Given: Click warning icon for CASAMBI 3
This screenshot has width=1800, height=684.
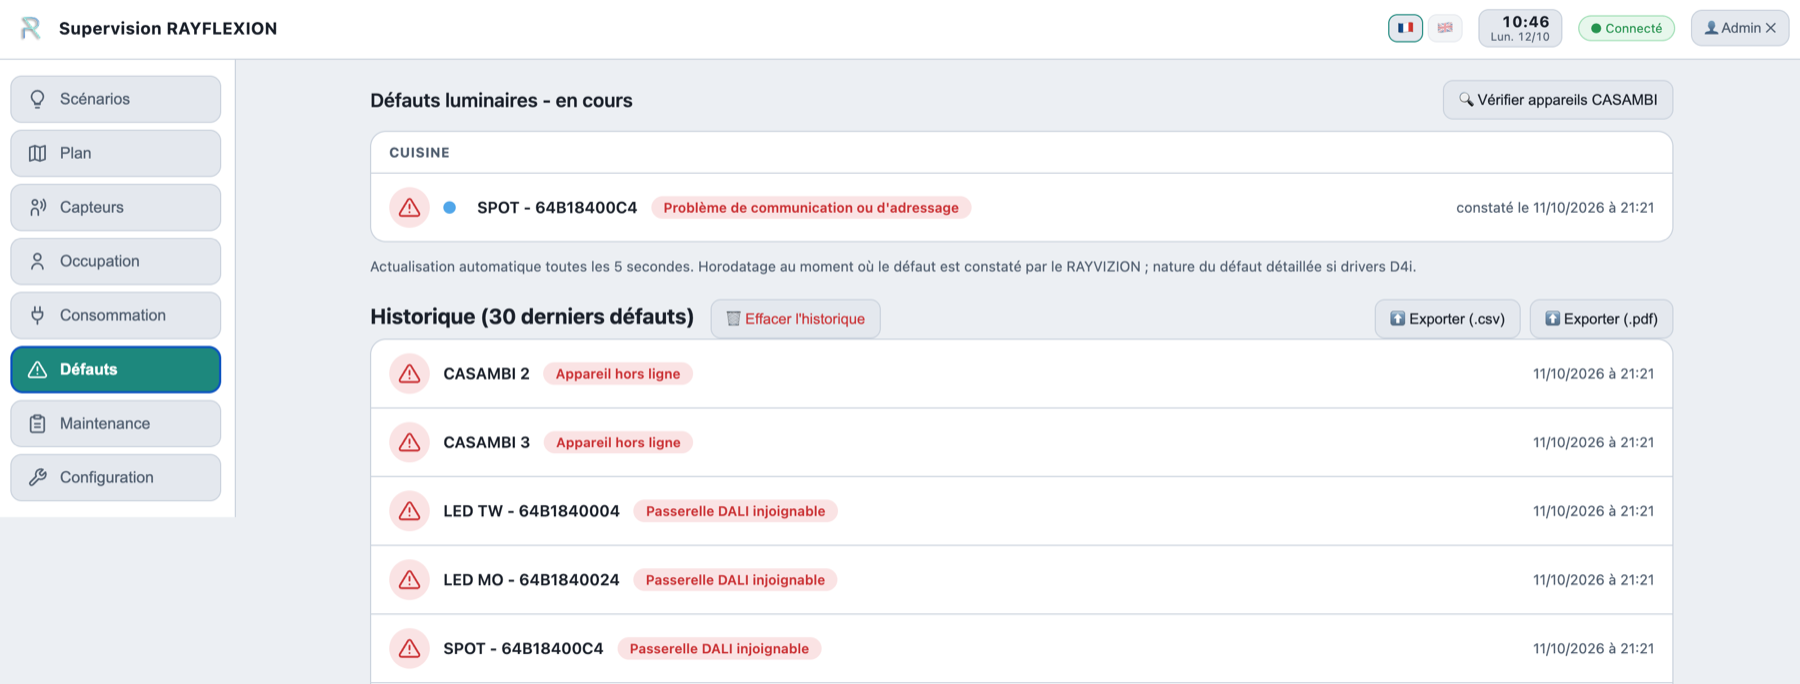Looking at the screenshot, I should (409, 442).
